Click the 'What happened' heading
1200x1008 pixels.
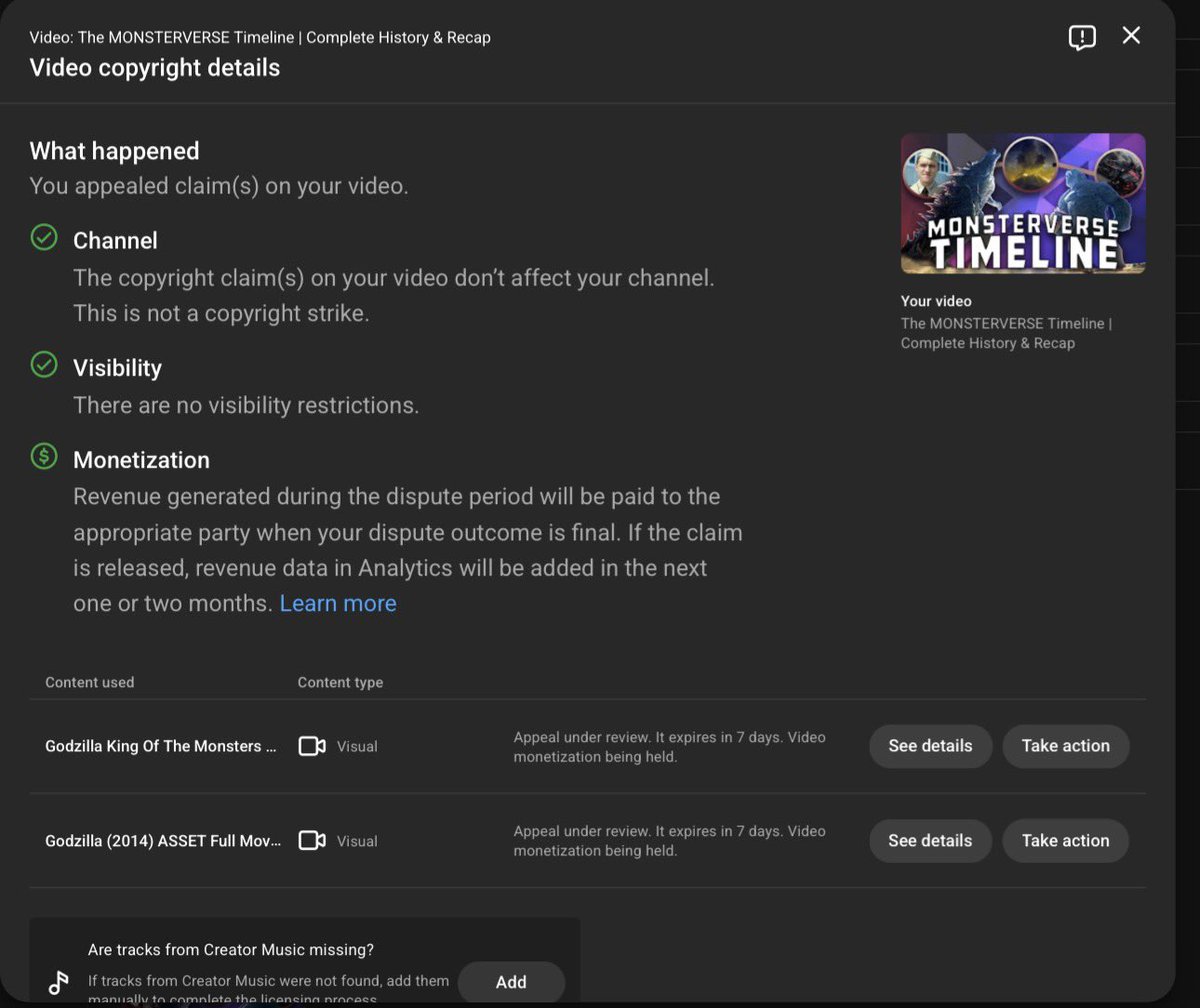click(114, 151)
